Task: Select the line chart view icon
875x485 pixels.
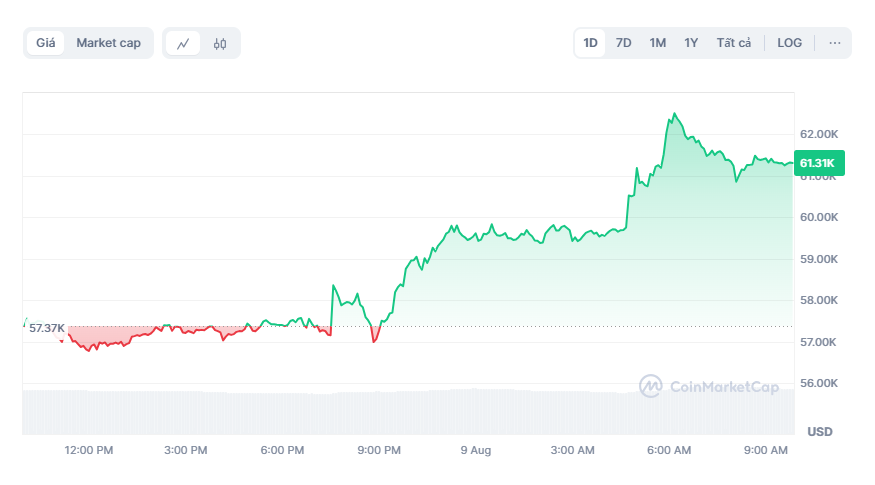Action: pos(183,43)
